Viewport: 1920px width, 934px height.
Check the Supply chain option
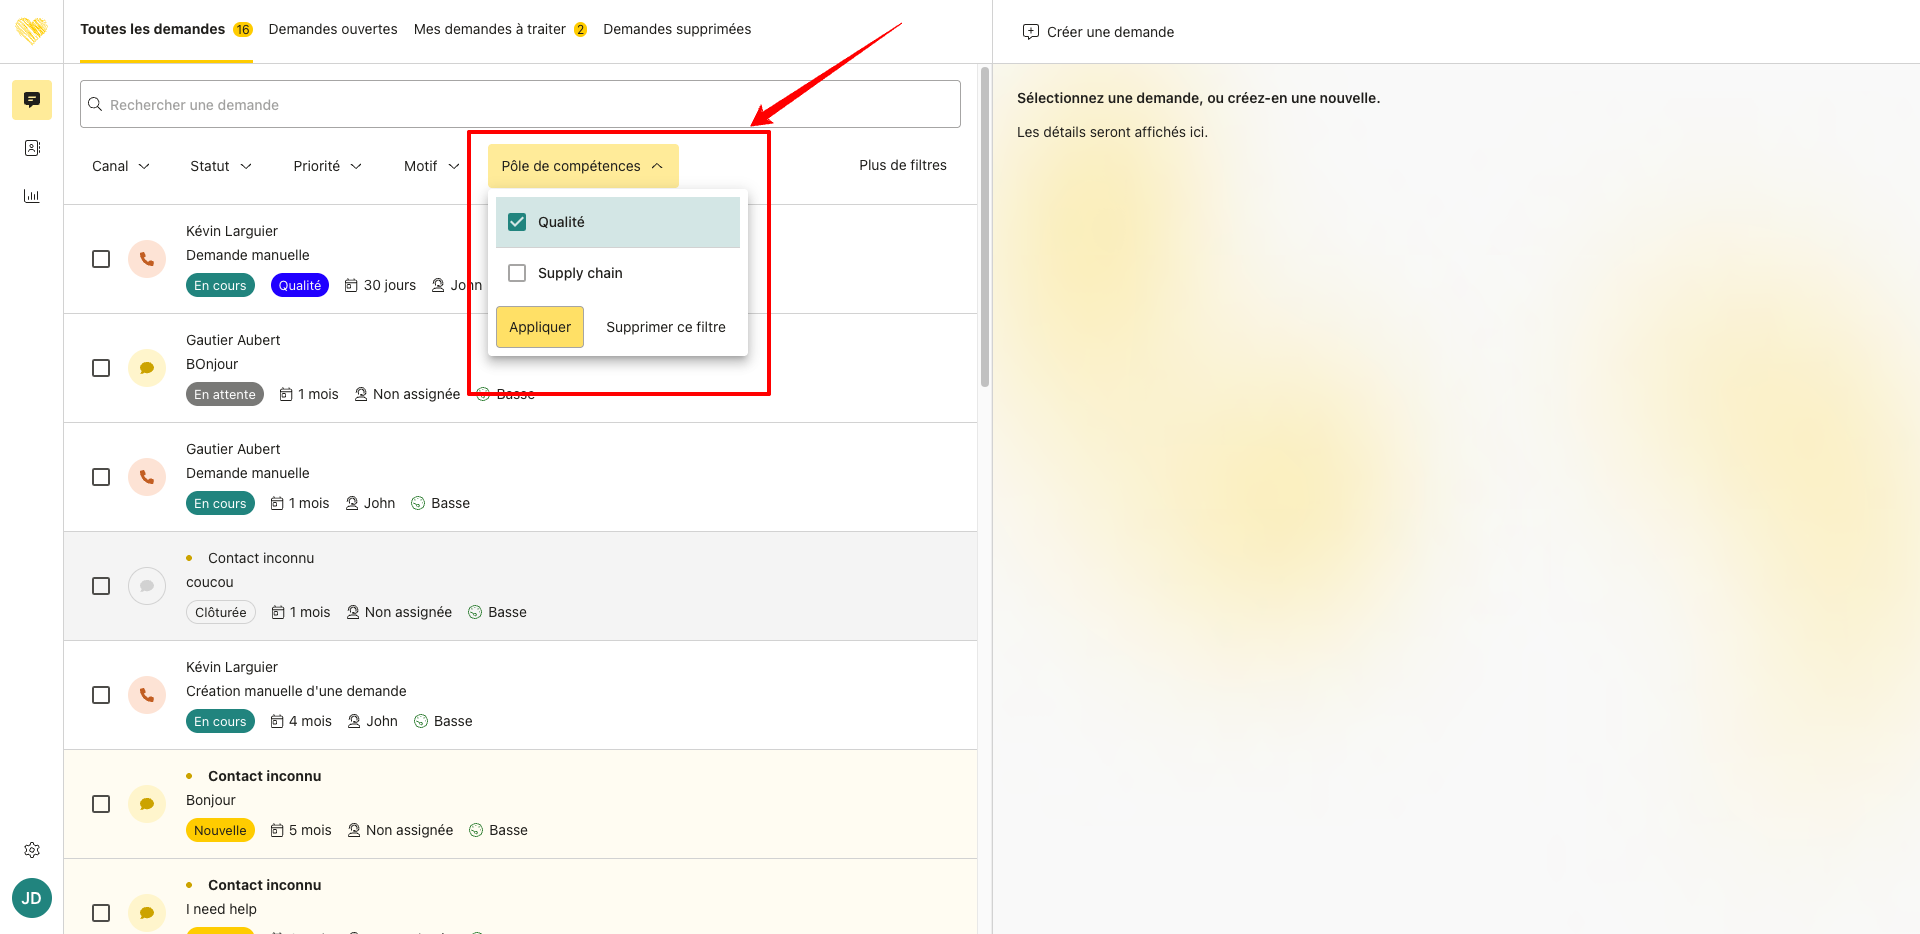tap(517, 273)
